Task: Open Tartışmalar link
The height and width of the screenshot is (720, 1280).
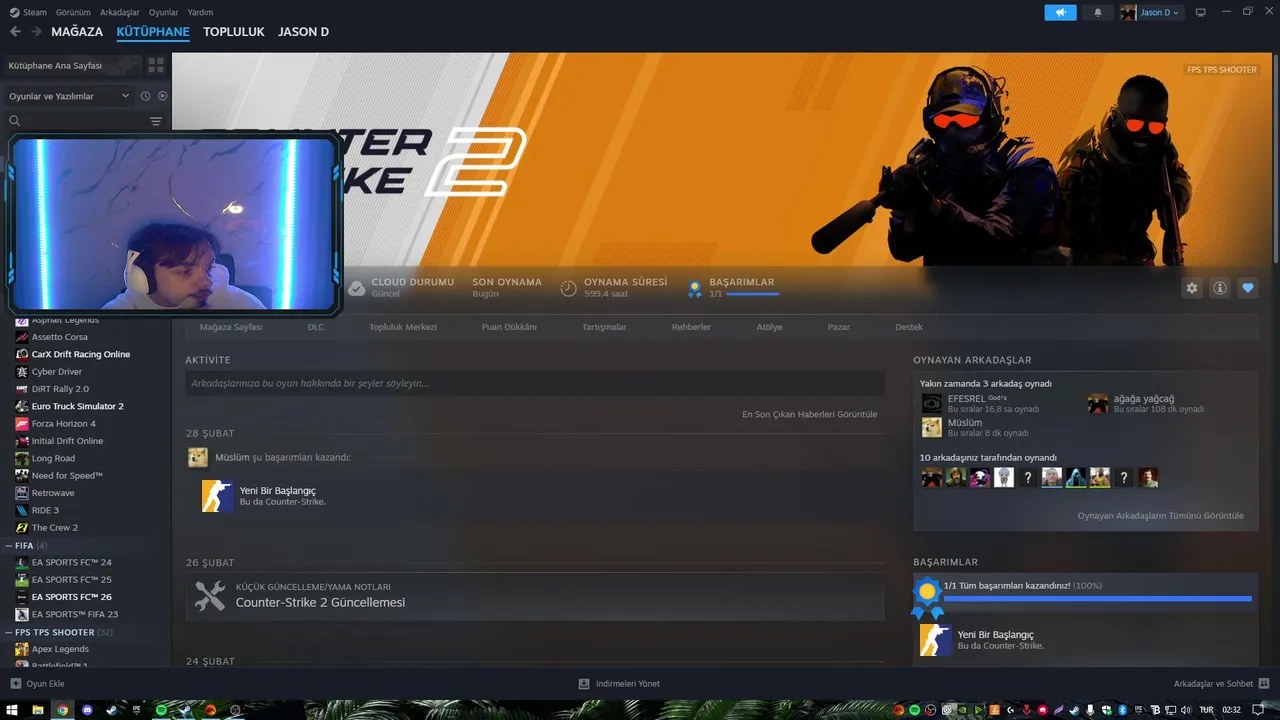Action: [604, 327]
